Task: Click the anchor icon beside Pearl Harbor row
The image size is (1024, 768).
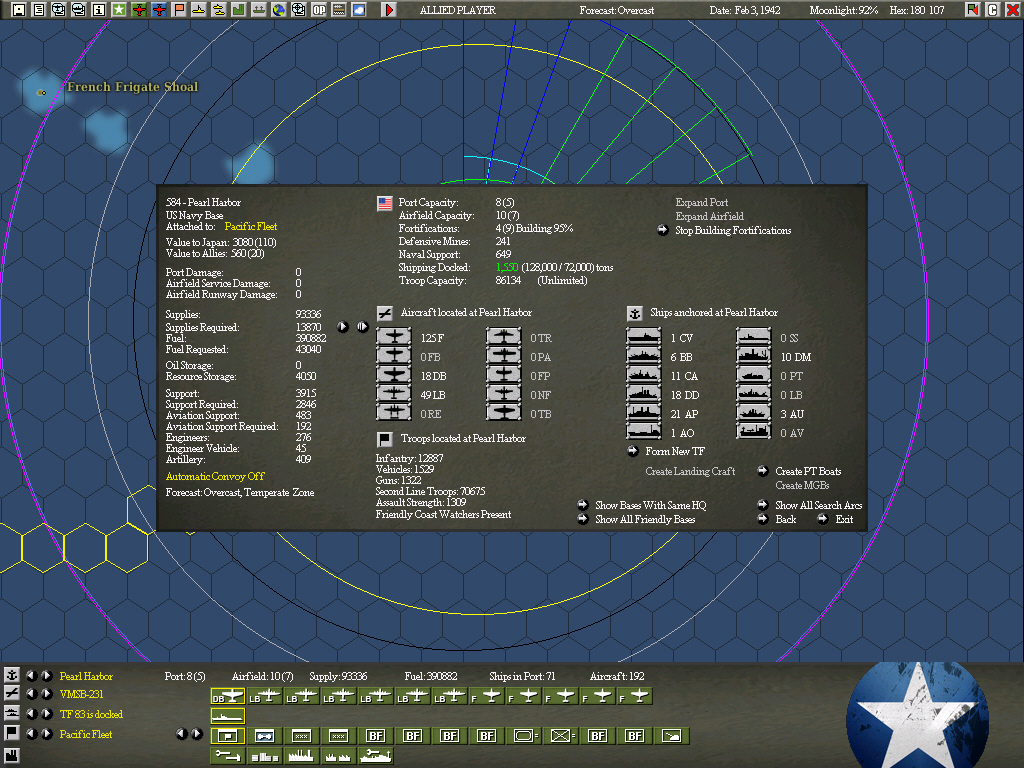Action: (11, 675)
